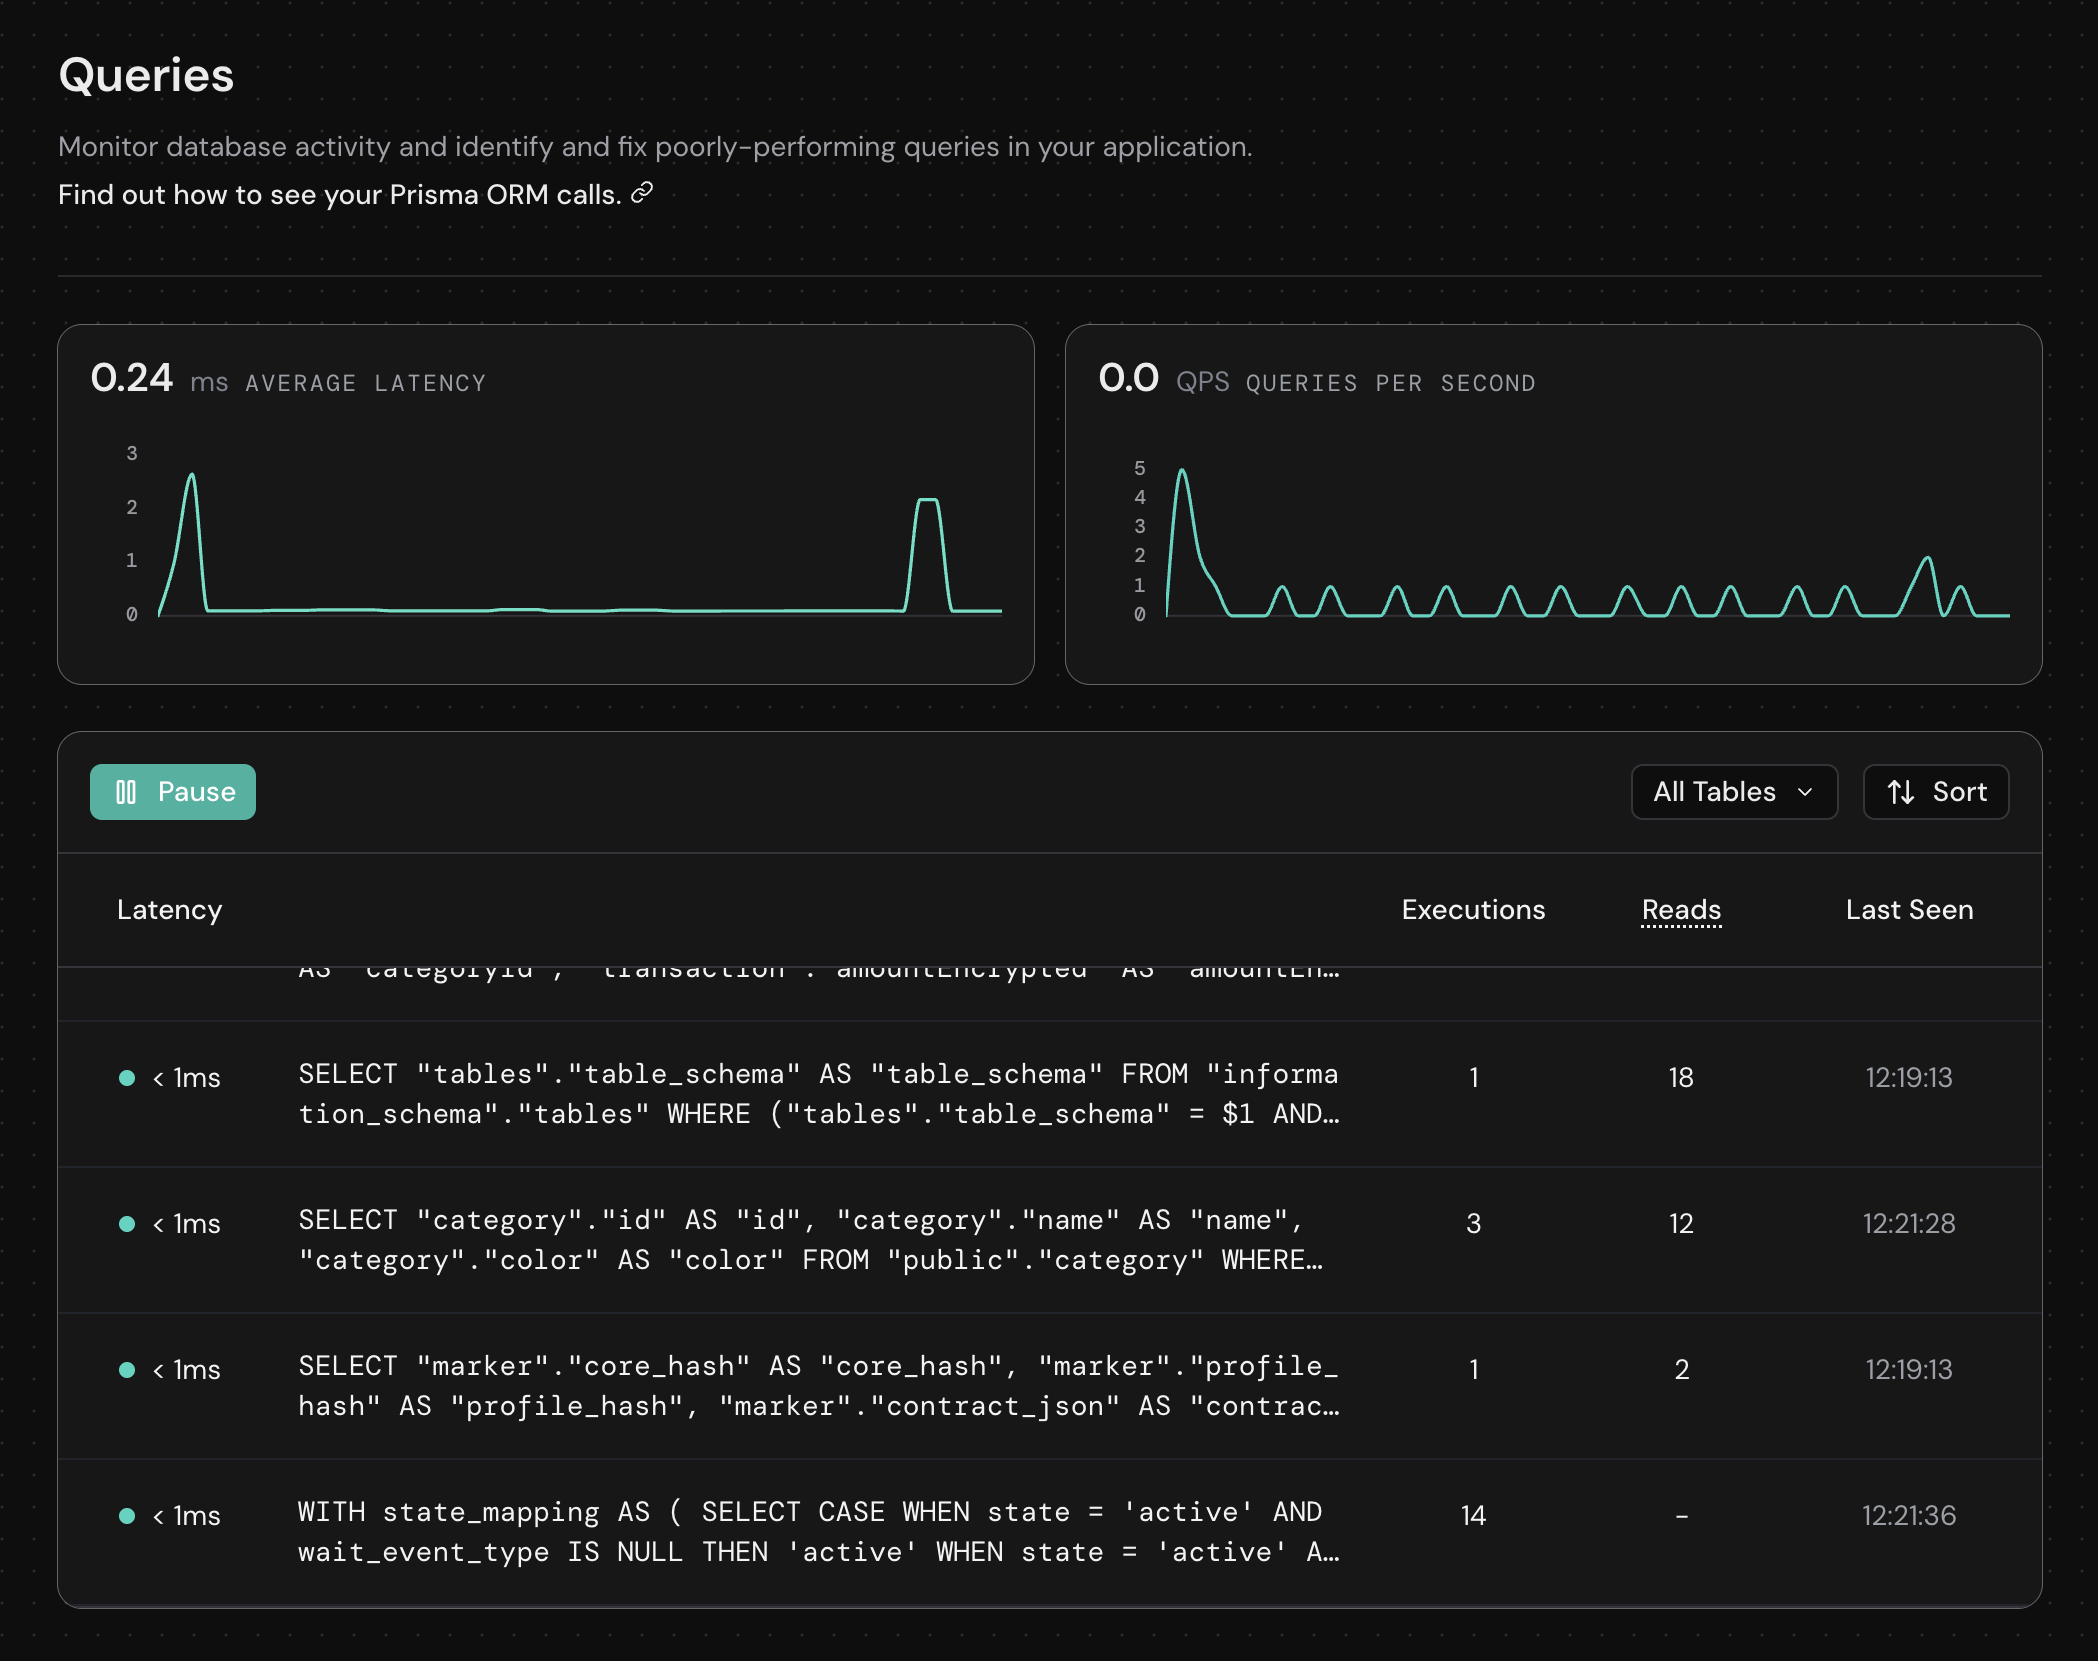2098x1661 pixels.
Task: Click the sort arrows icon in Sort button
Action: pos(1901,792)
